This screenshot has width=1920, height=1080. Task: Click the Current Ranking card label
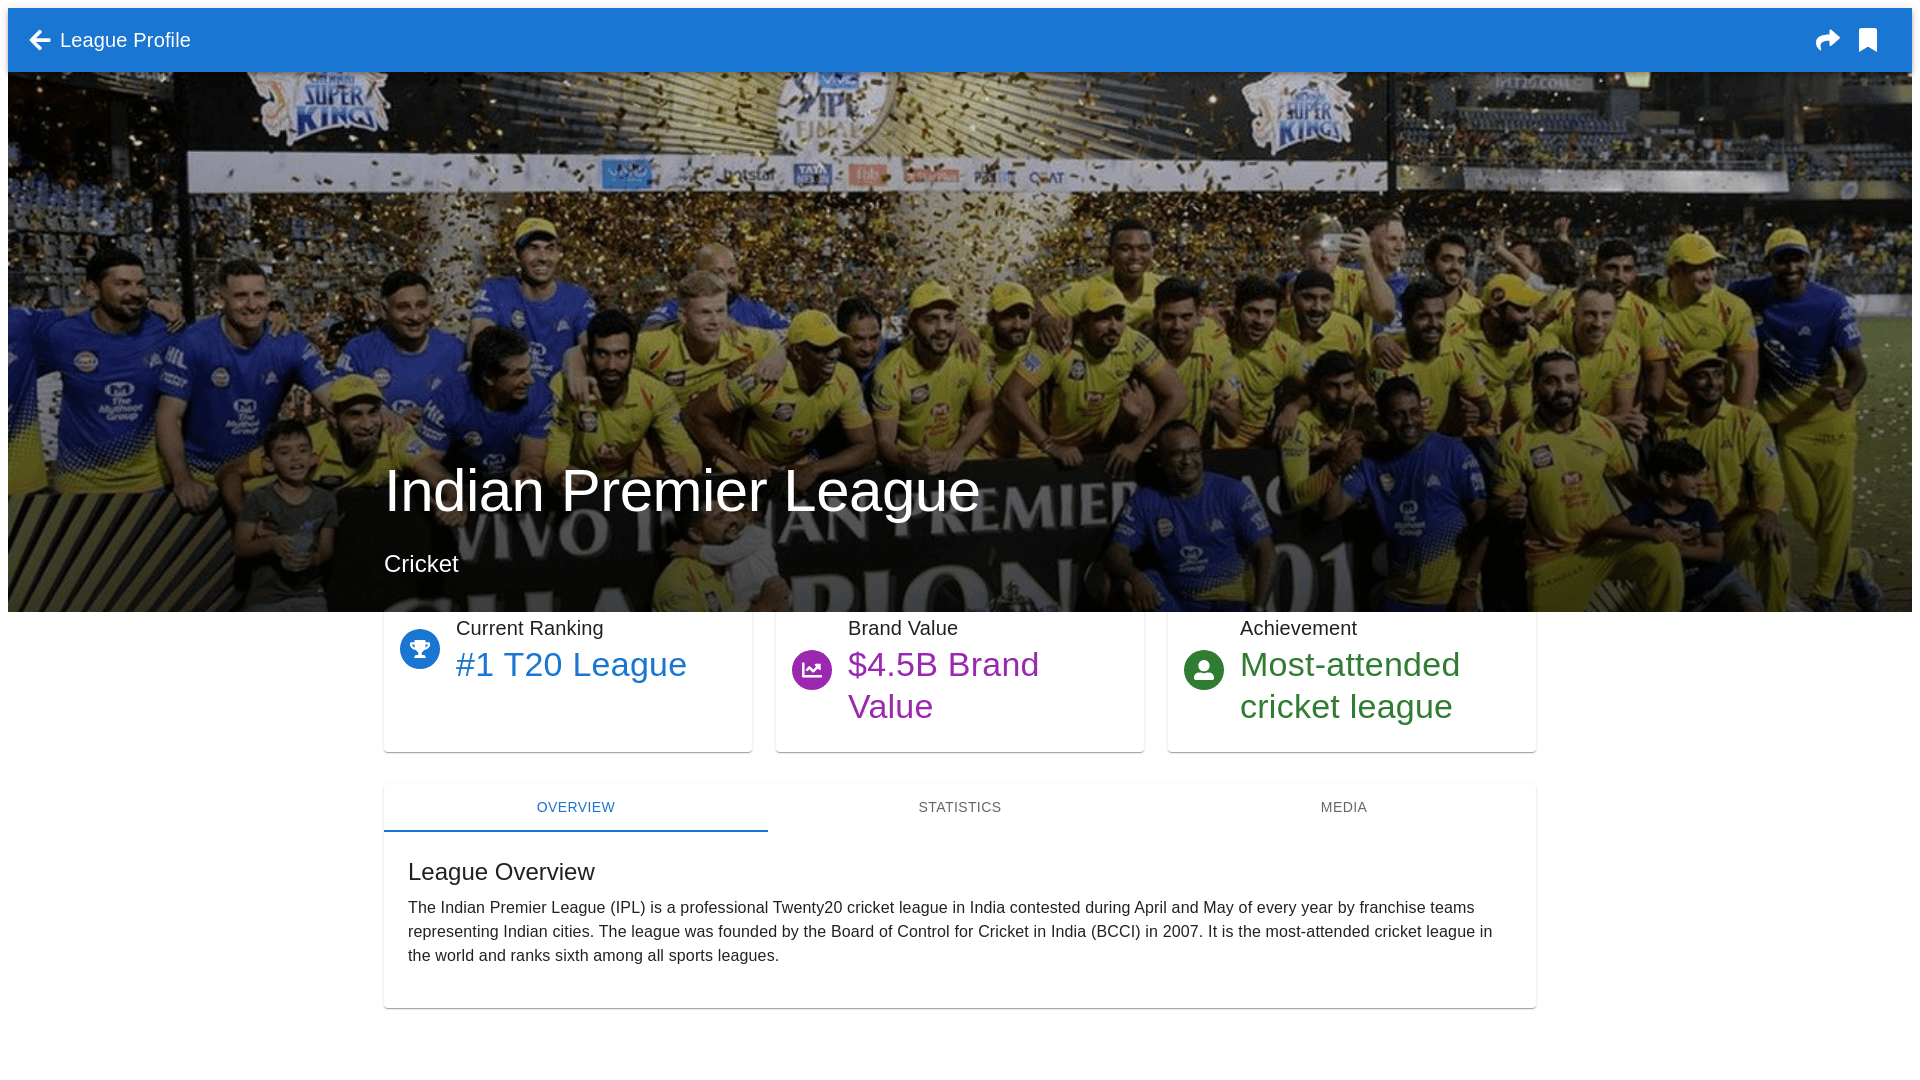[x=530, y=628]
